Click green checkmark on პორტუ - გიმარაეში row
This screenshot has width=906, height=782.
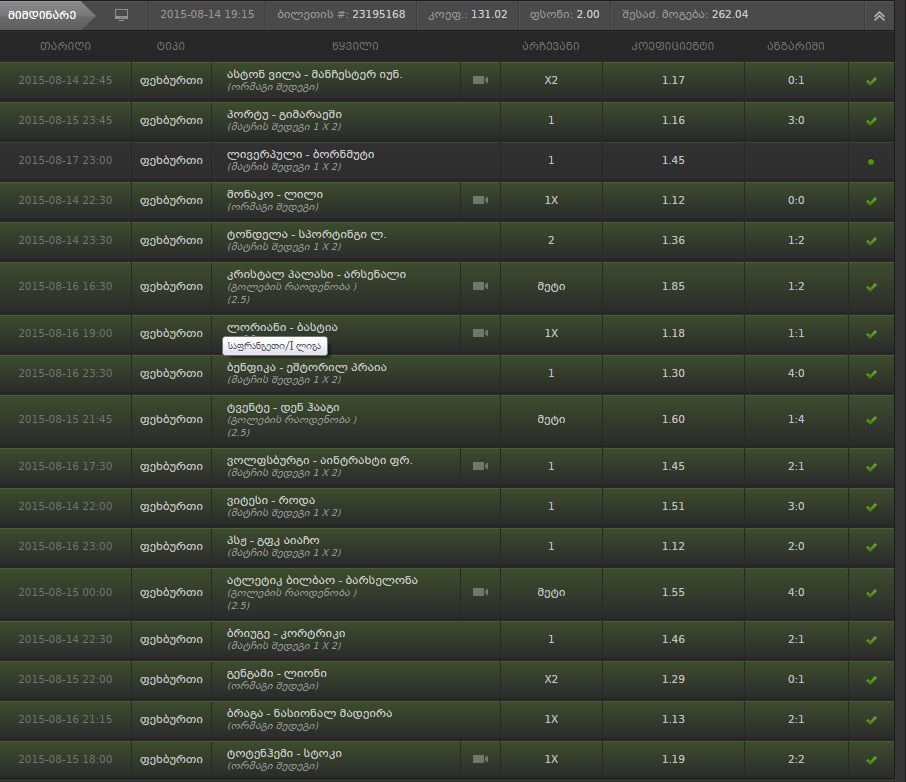(871, 121)
